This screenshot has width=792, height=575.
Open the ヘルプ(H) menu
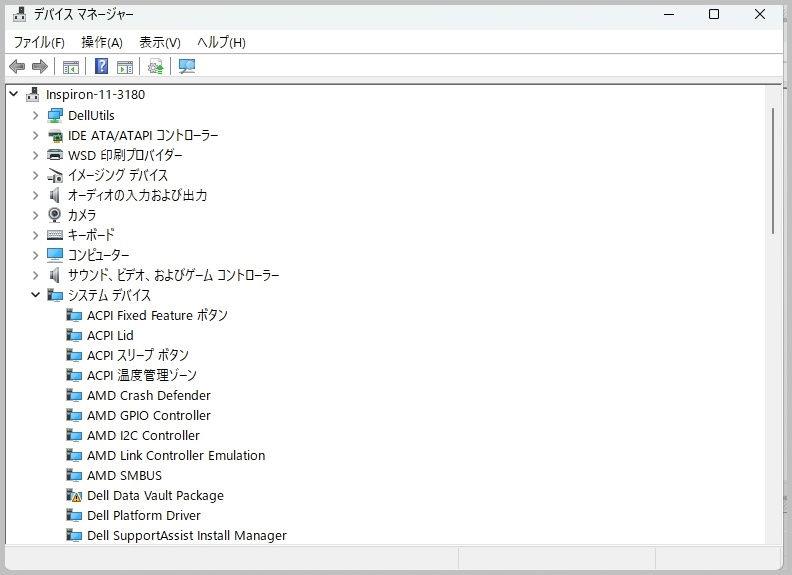tap(221, 42)
